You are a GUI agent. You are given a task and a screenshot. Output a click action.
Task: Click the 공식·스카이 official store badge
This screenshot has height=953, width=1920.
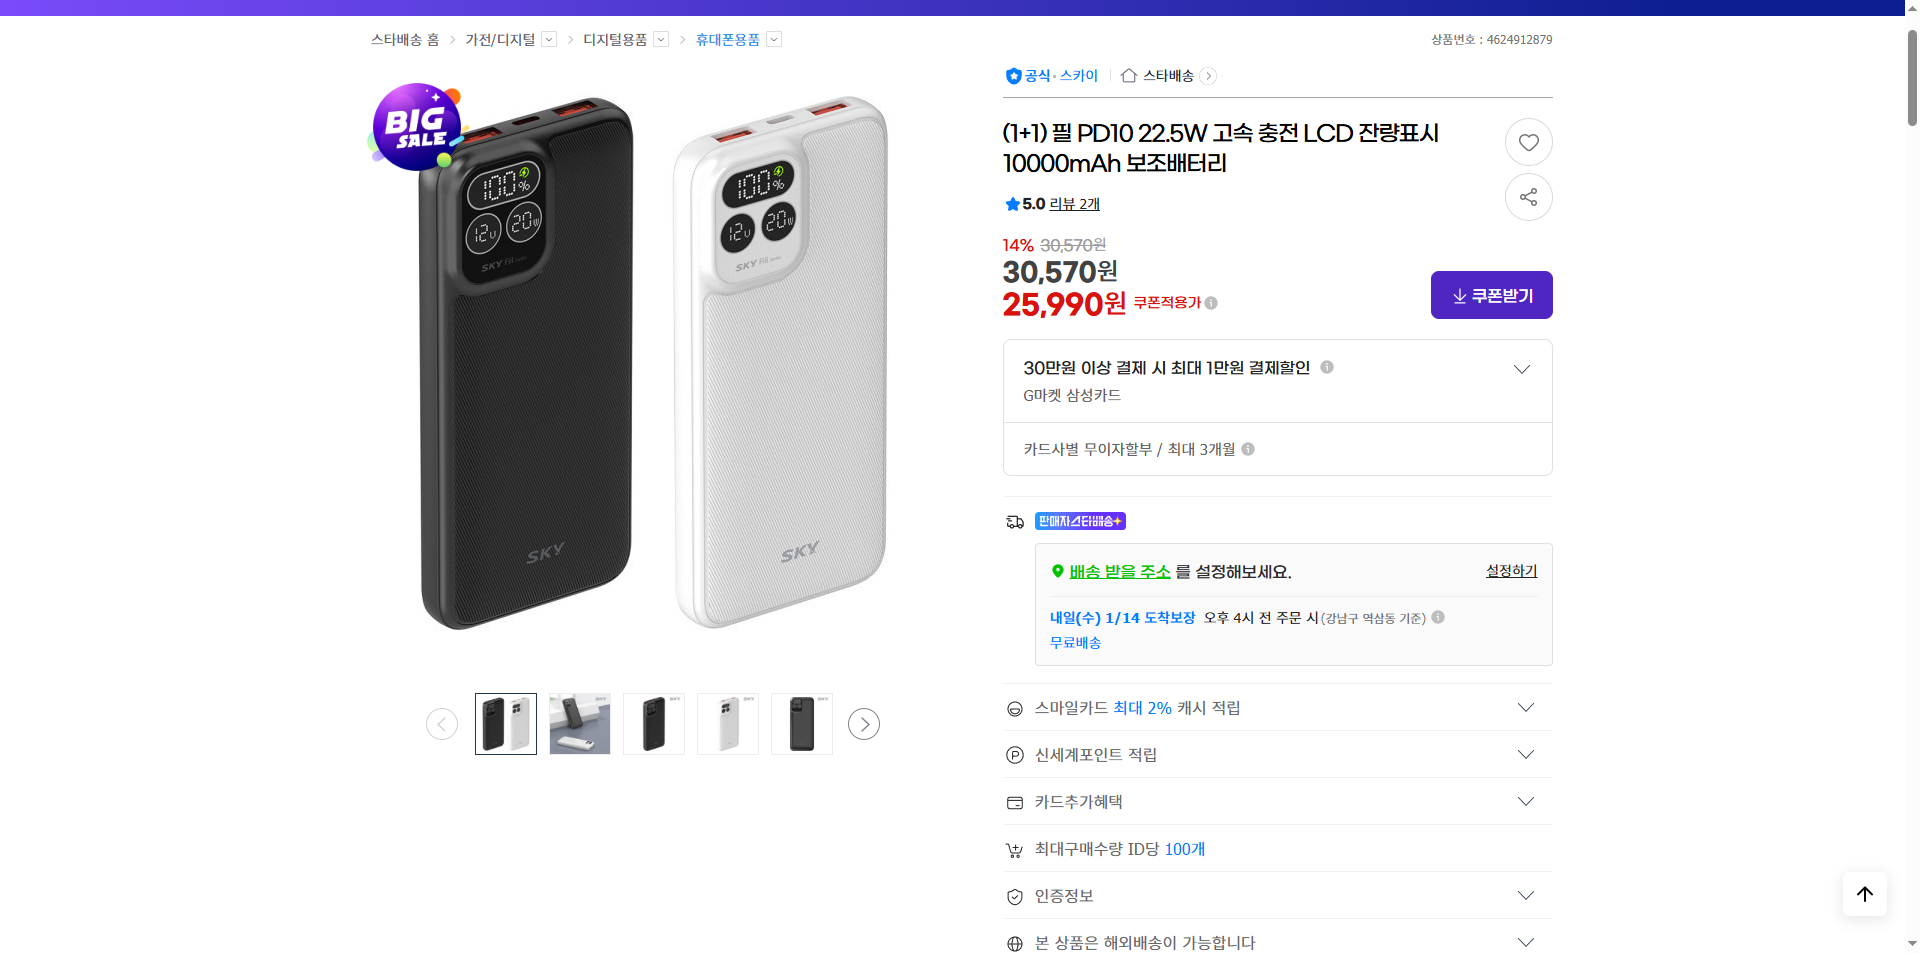[x=1051, y=75]
